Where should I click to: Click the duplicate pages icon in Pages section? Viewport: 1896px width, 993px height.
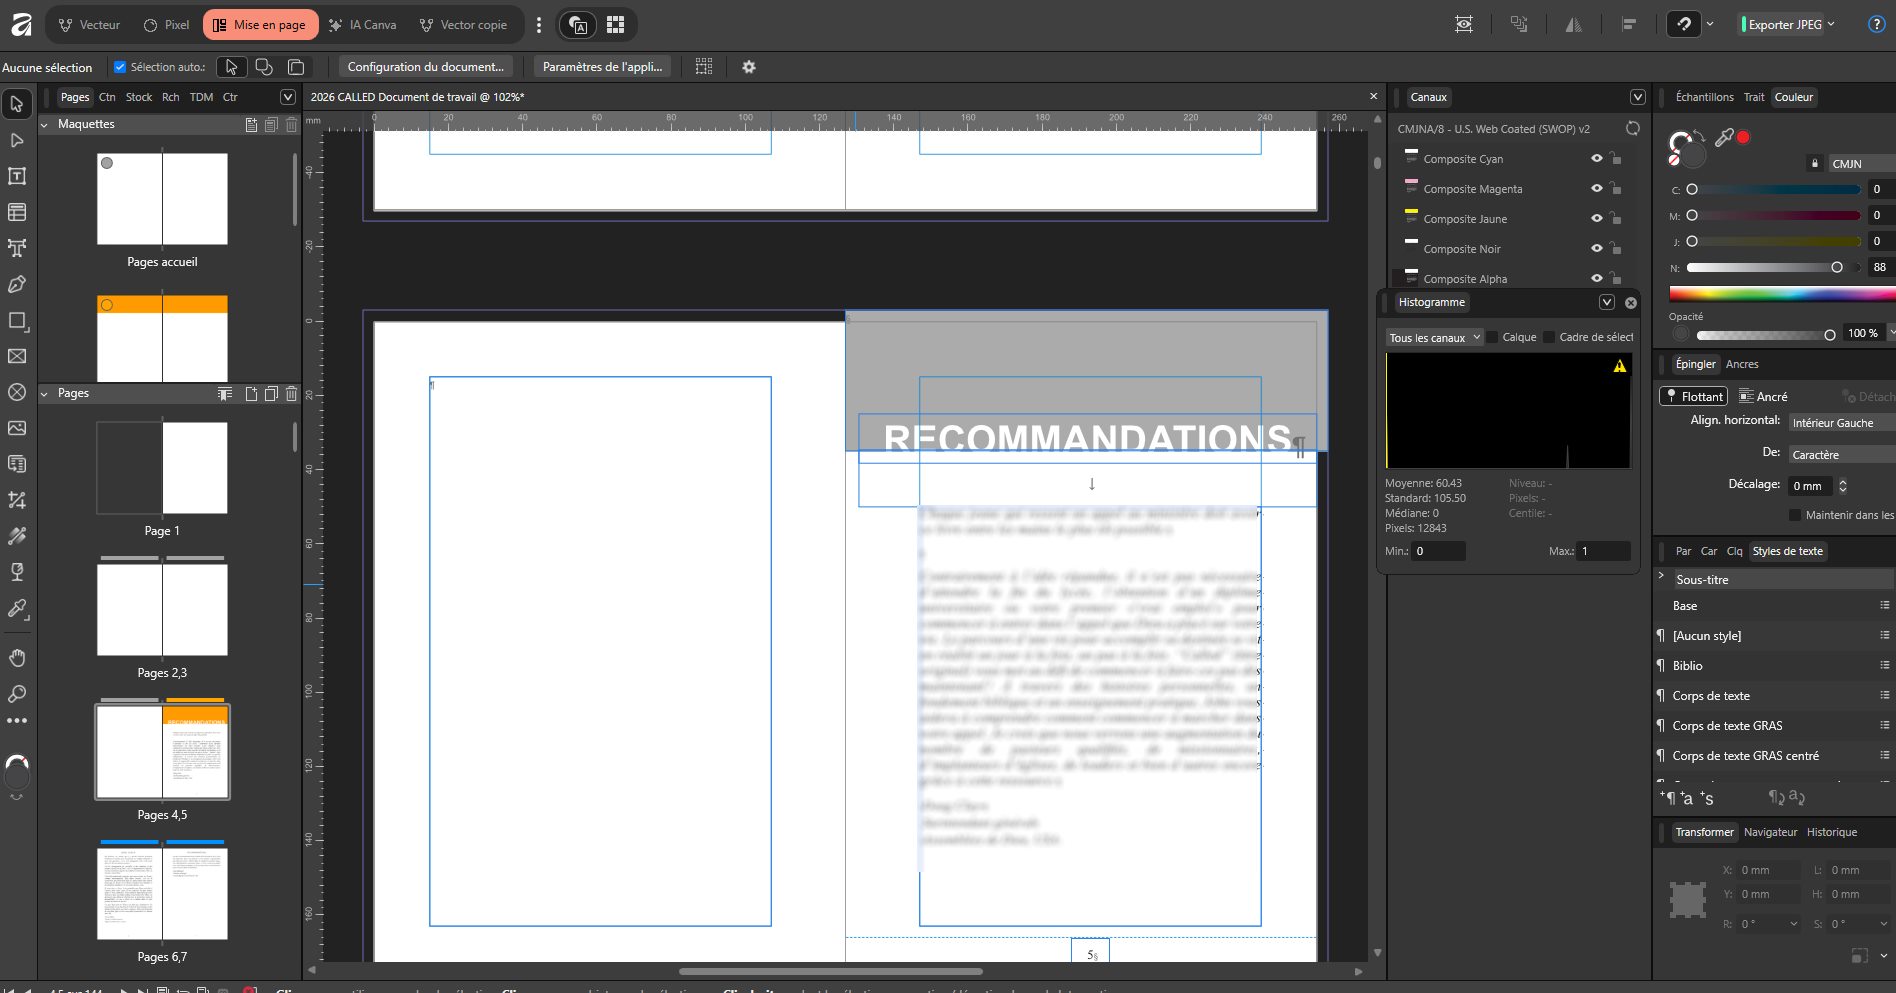point(271,394)
